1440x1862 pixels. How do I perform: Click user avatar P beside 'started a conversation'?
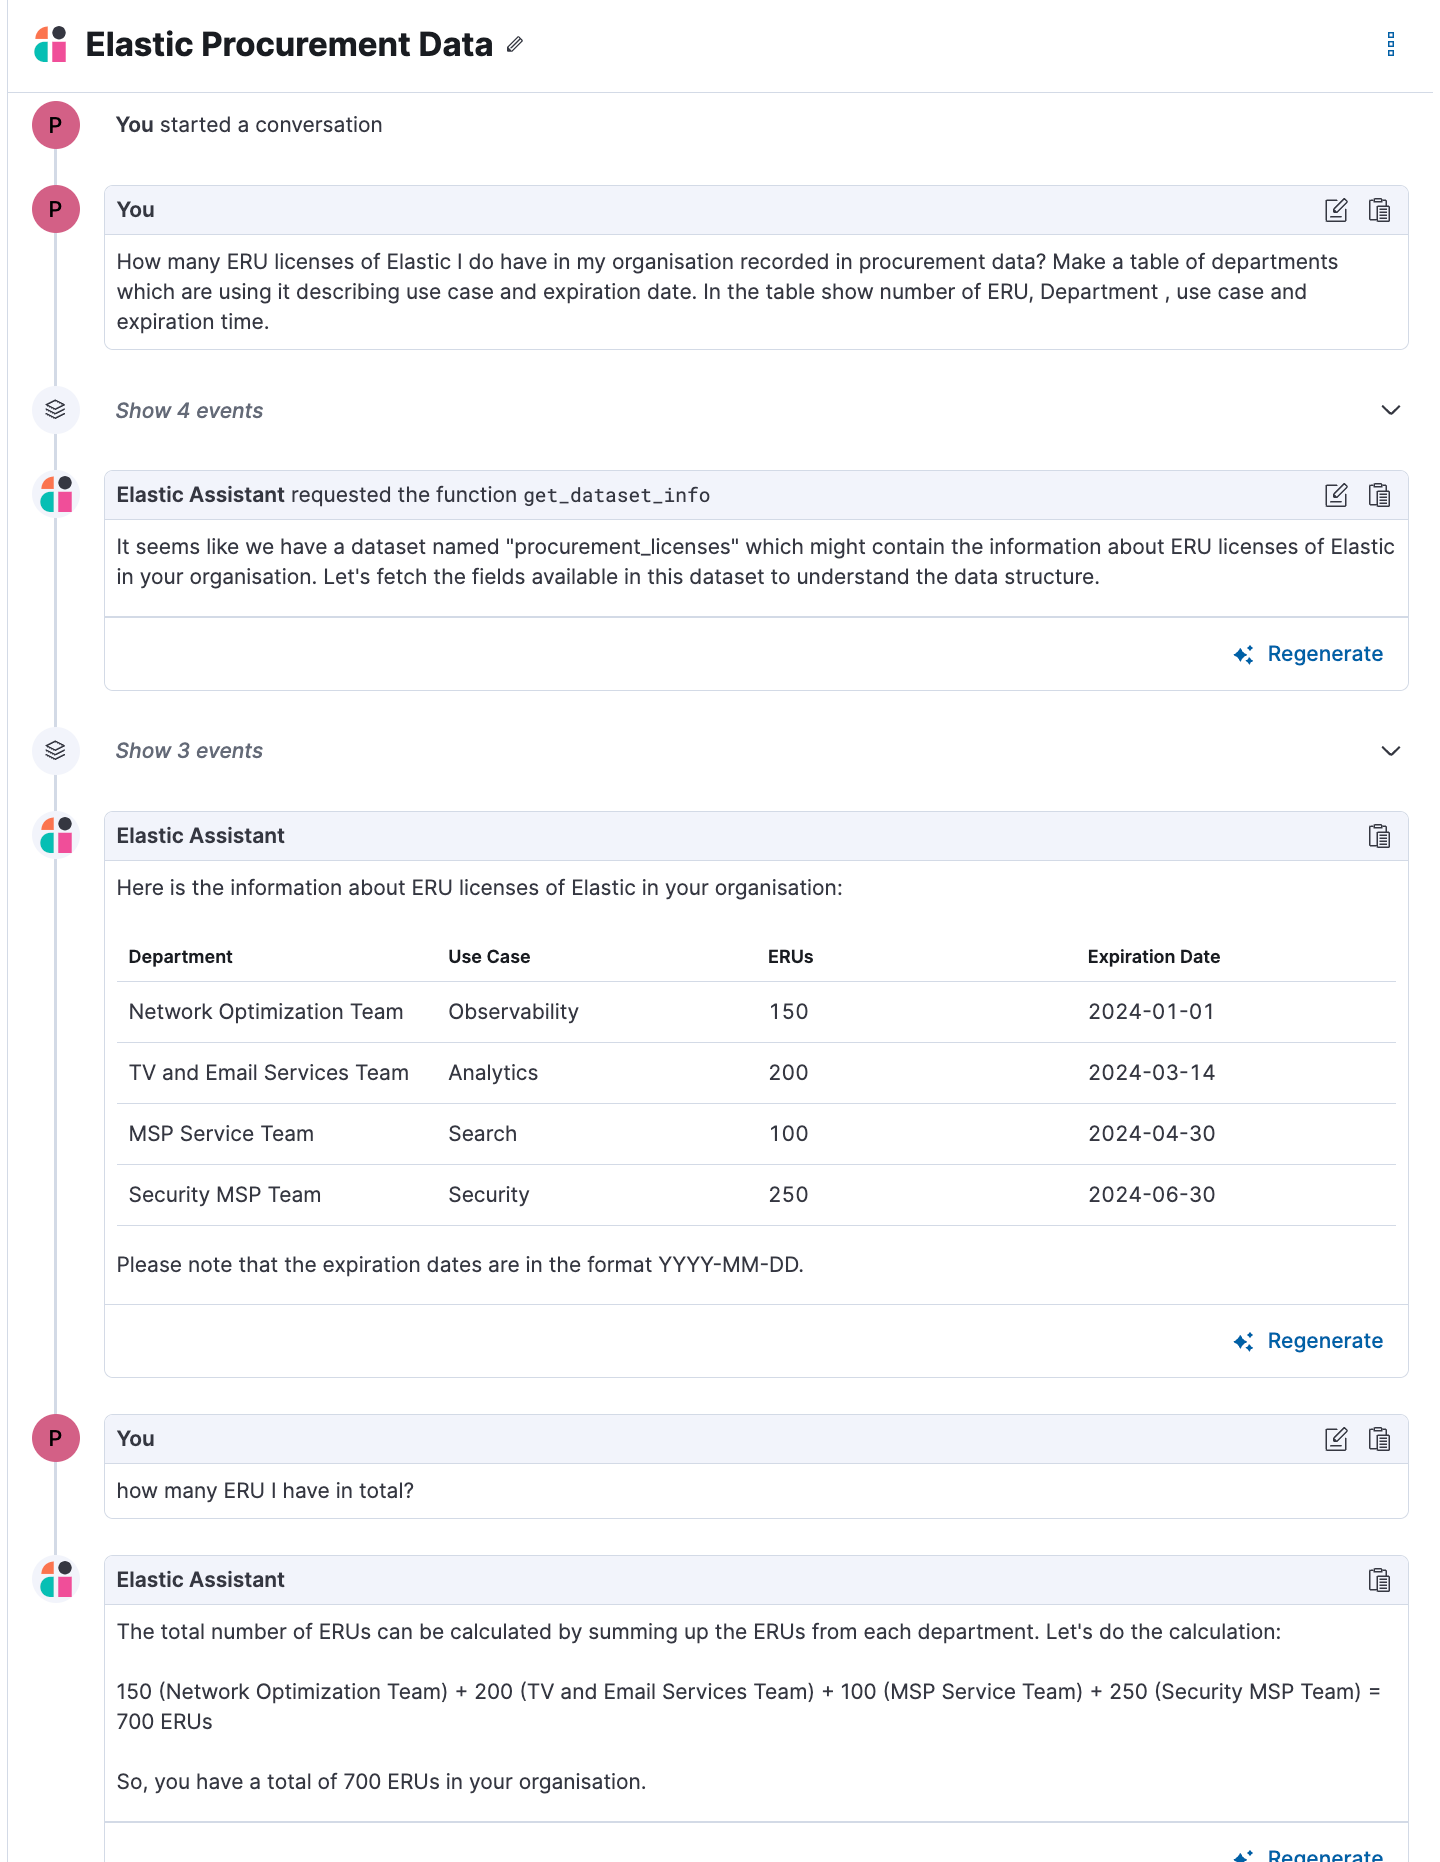click(56, 125)
